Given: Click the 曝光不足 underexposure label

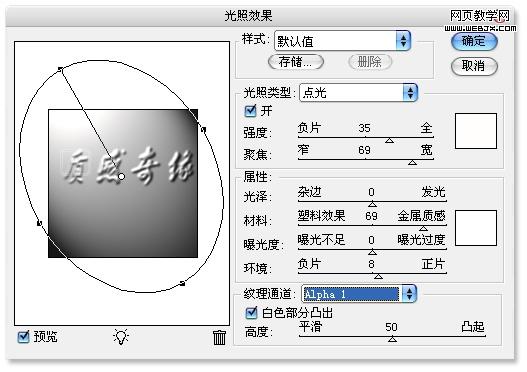Looking at the screenshot, I should pos(321,240).
